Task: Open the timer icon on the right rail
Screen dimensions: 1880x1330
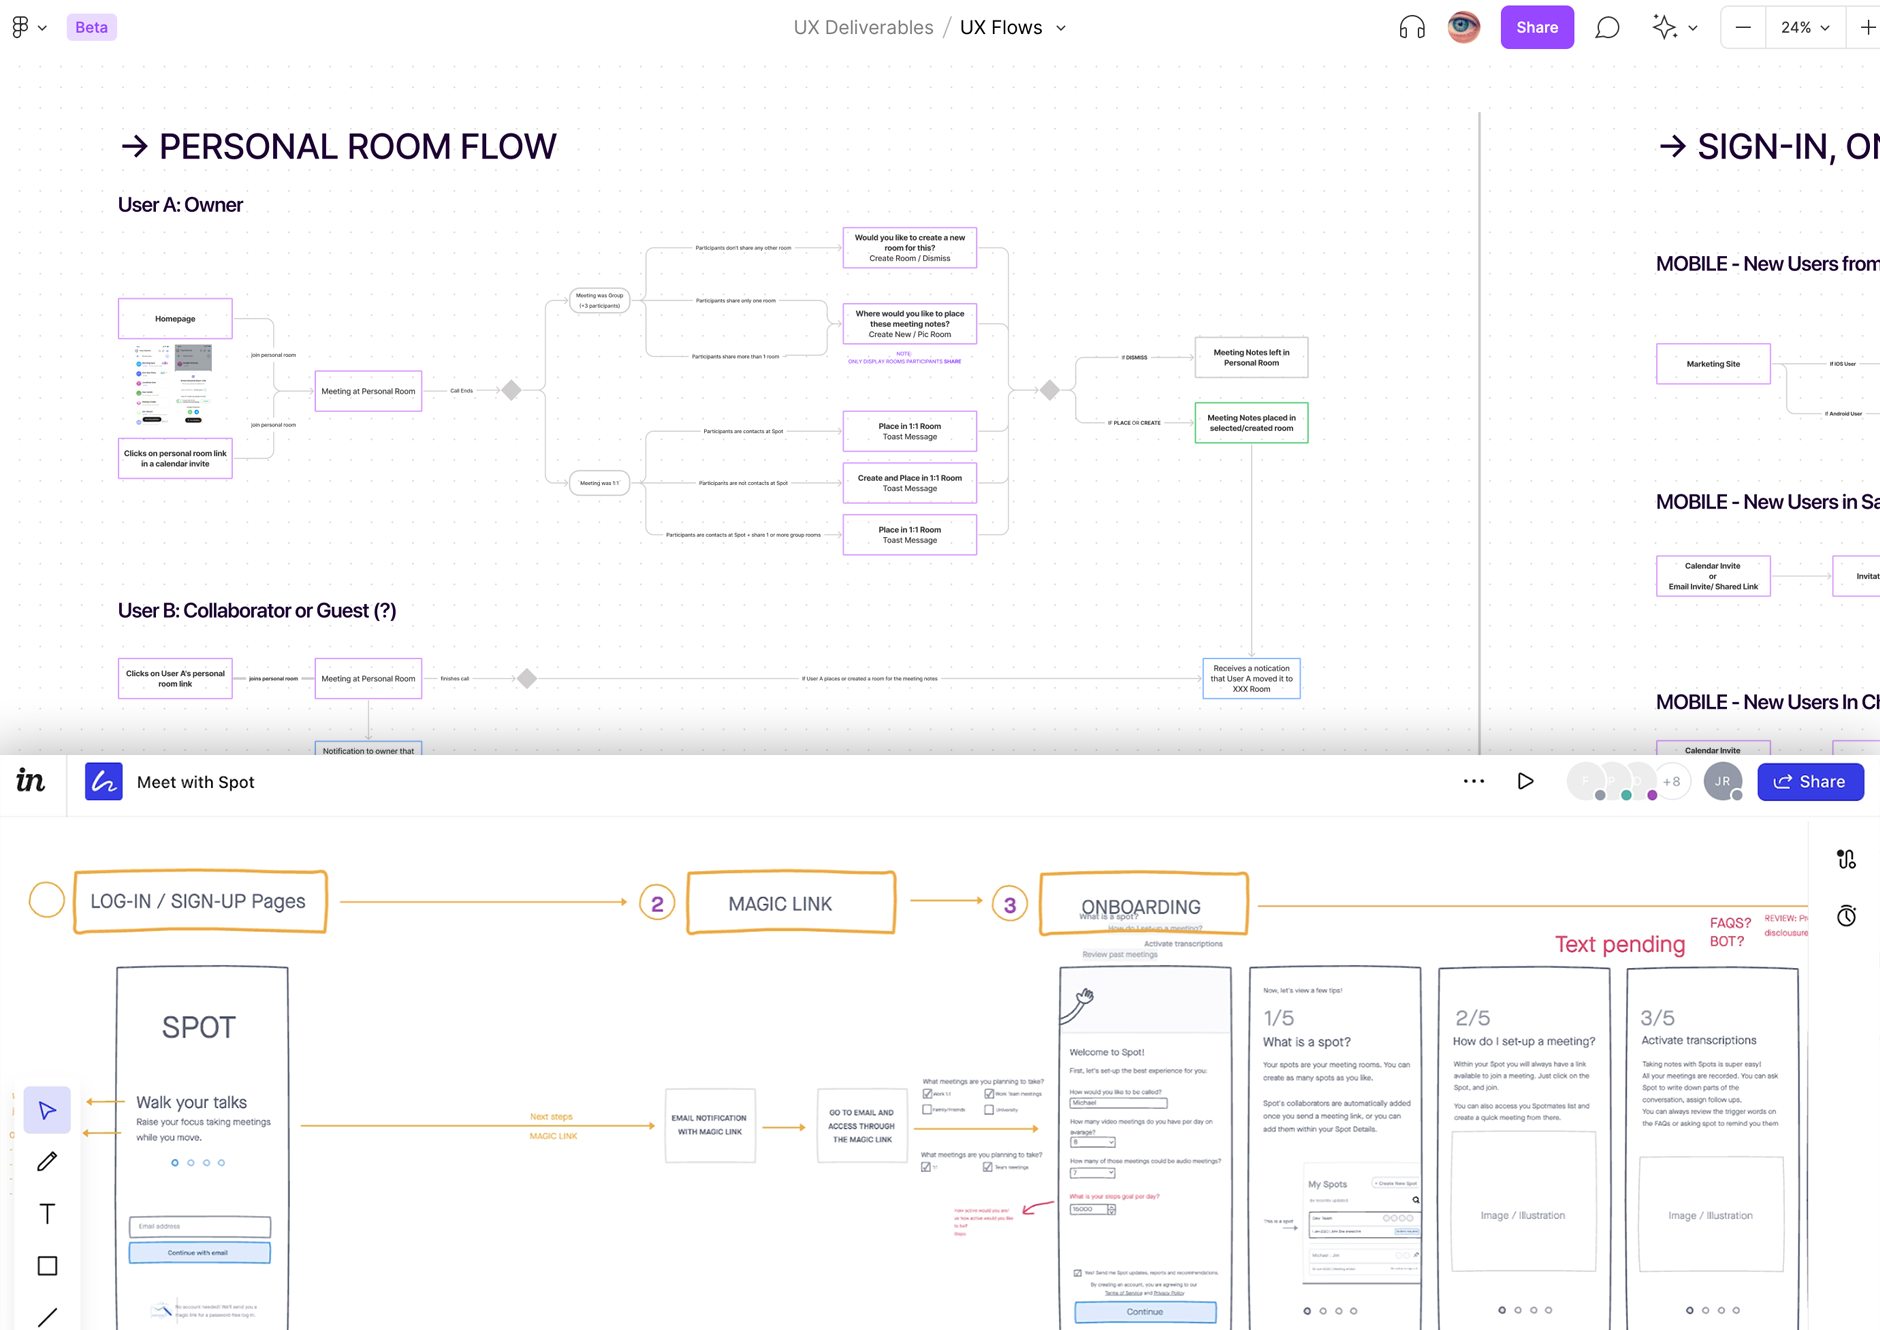Action: (x=1847, y=915)
